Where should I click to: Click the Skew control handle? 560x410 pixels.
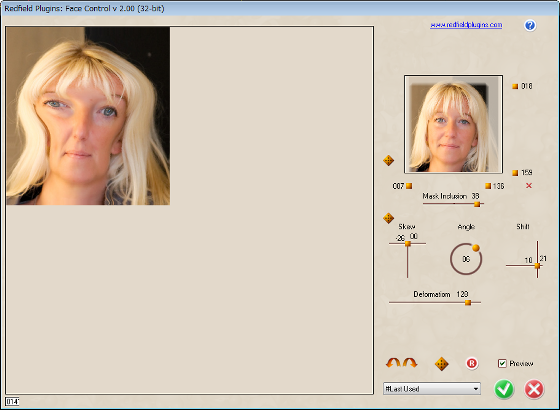click(x=408, y=244)
